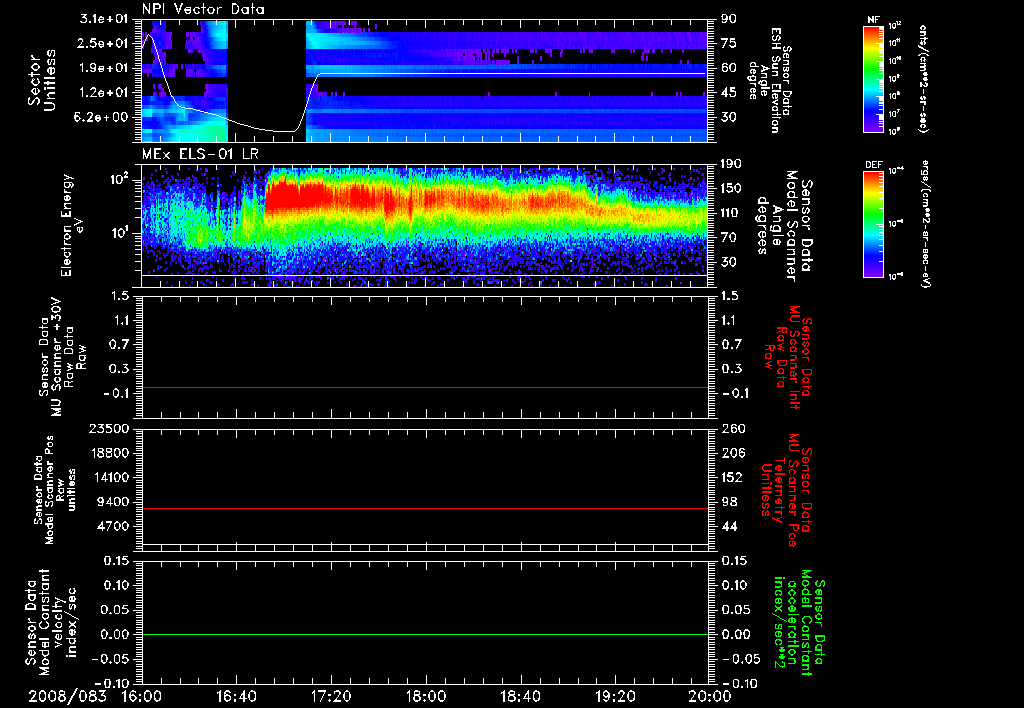Click the 23500 scanner position tick

tap(108, 428)
